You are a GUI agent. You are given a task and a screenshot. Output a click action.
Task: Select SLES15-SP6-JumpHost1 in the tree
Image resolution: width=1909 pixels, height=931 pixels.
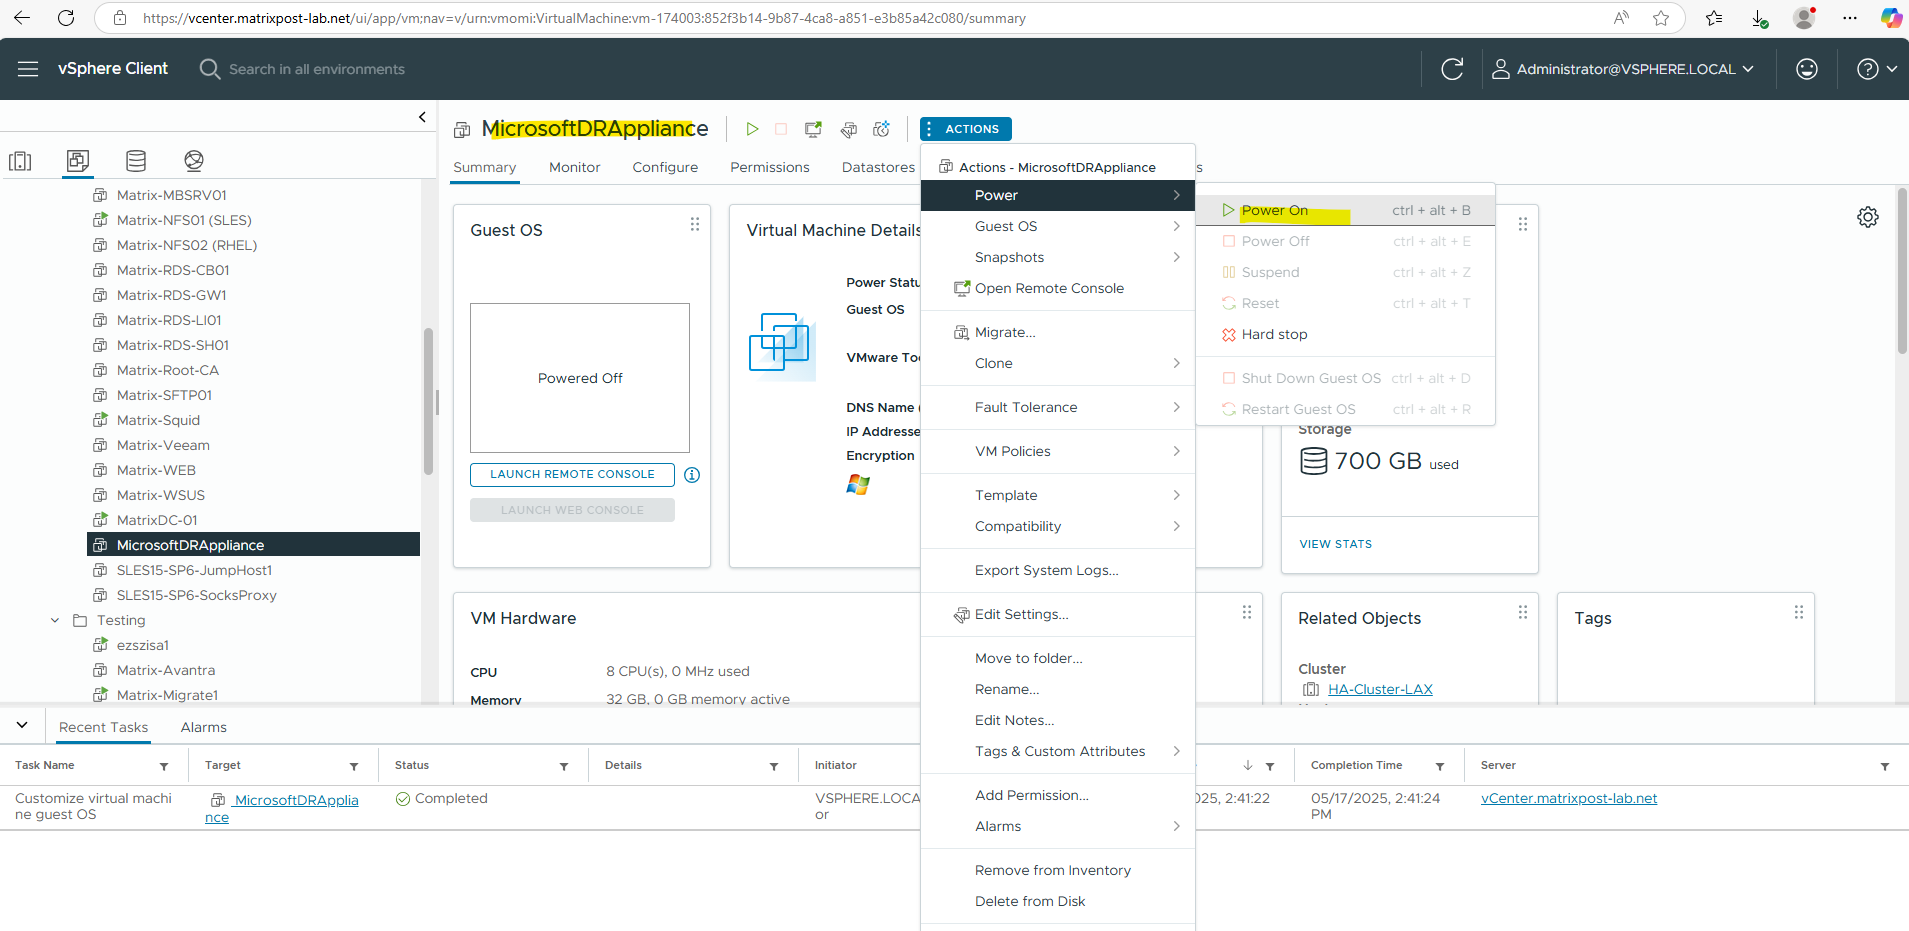point(194,570)
